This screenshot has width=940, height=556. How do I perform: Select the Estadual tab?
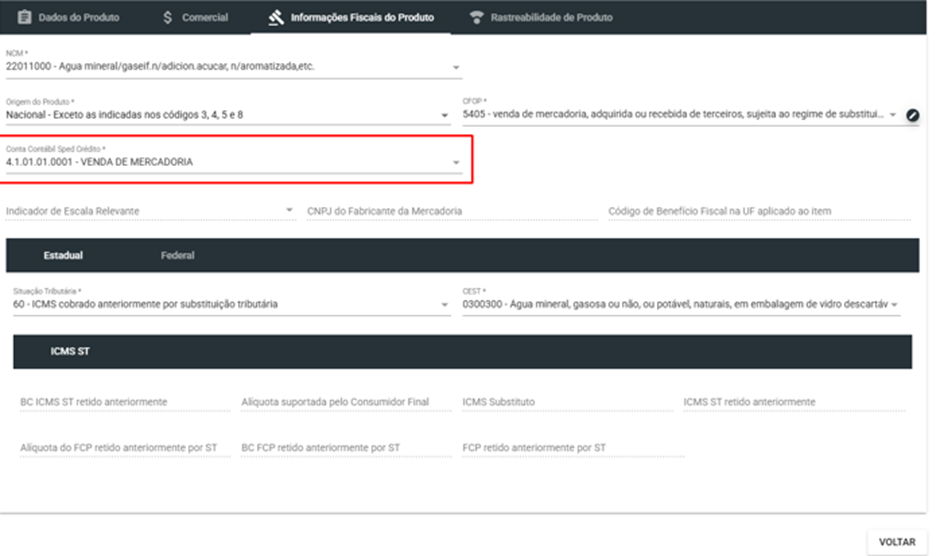63,256
